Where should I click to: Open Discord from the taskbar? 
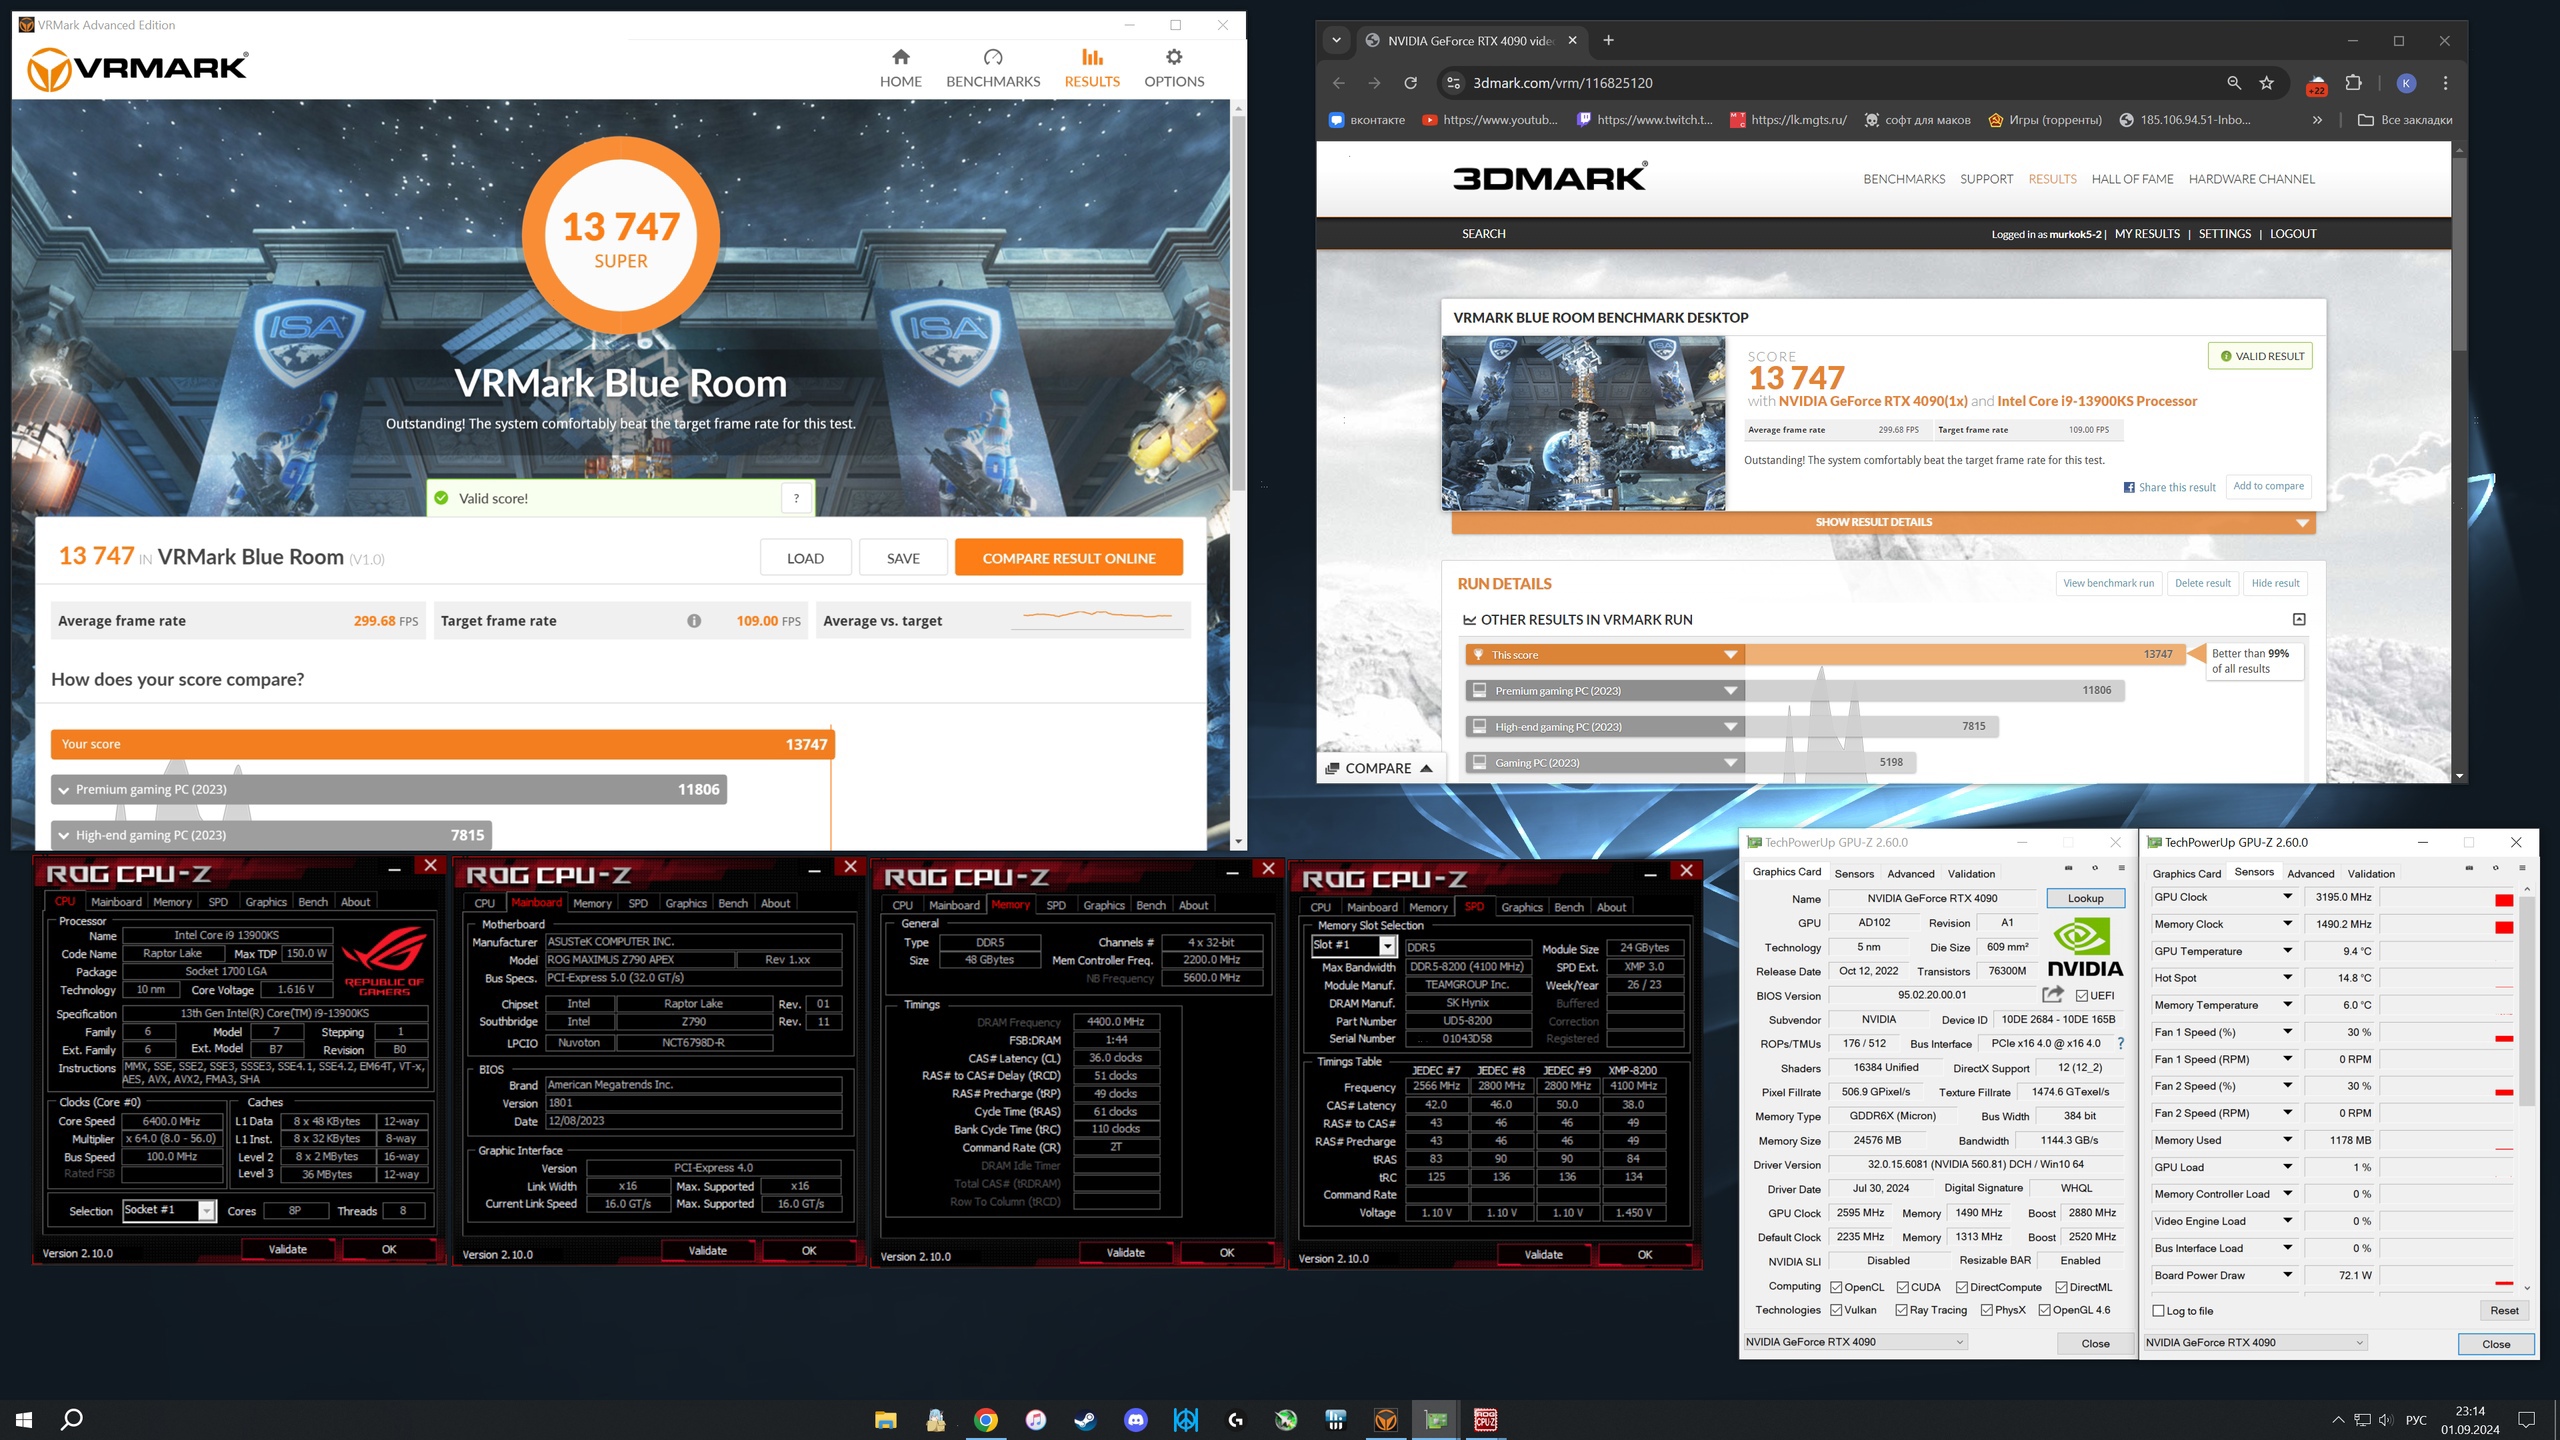point(1135,1419)
